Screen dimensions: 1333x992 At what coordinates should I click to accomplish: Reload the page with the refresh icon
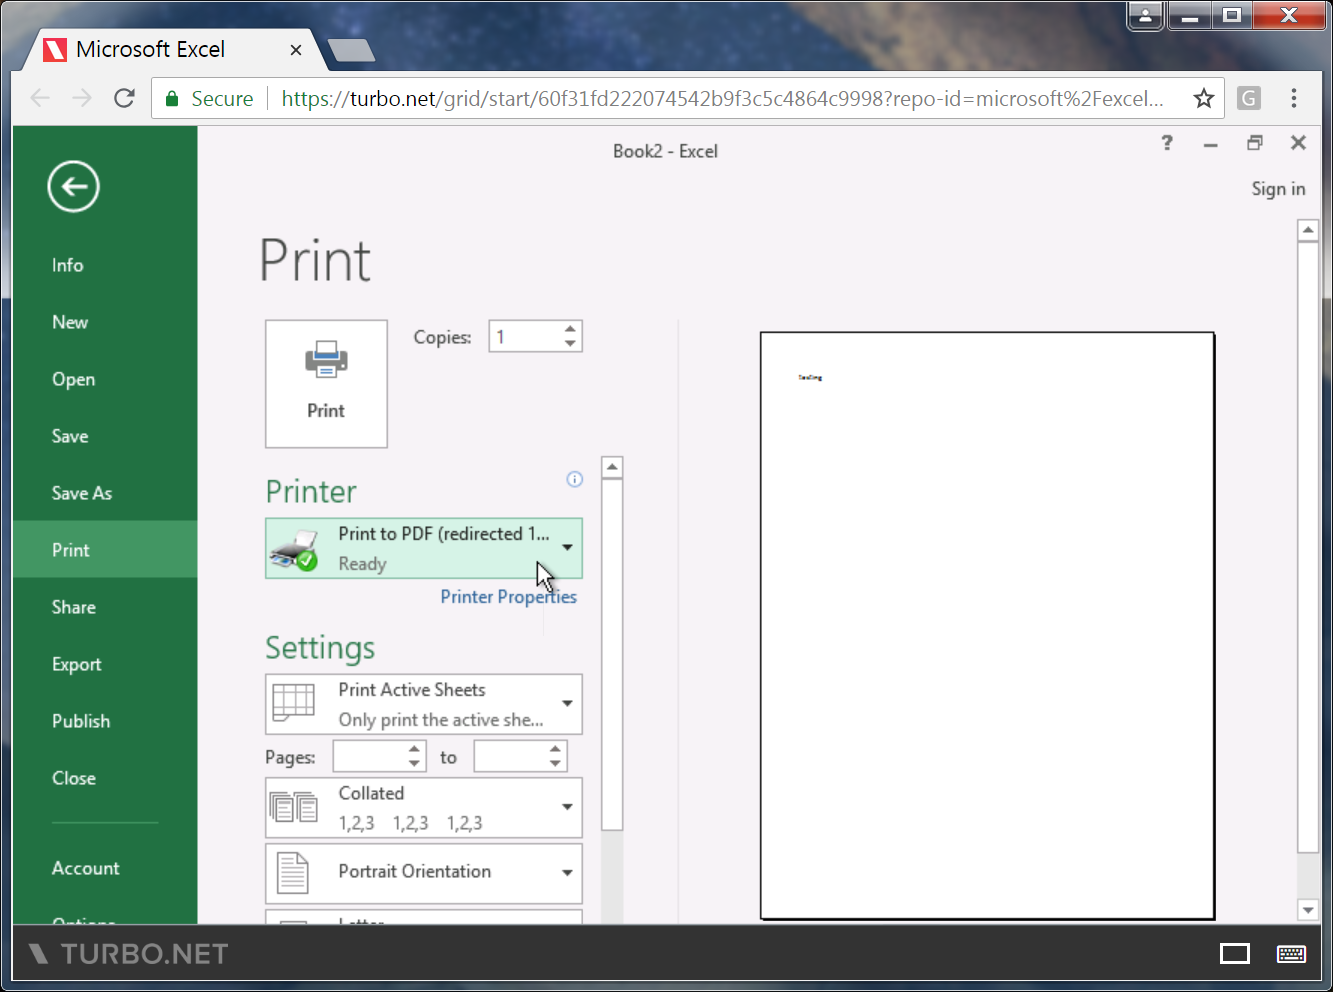coord(123,97)
